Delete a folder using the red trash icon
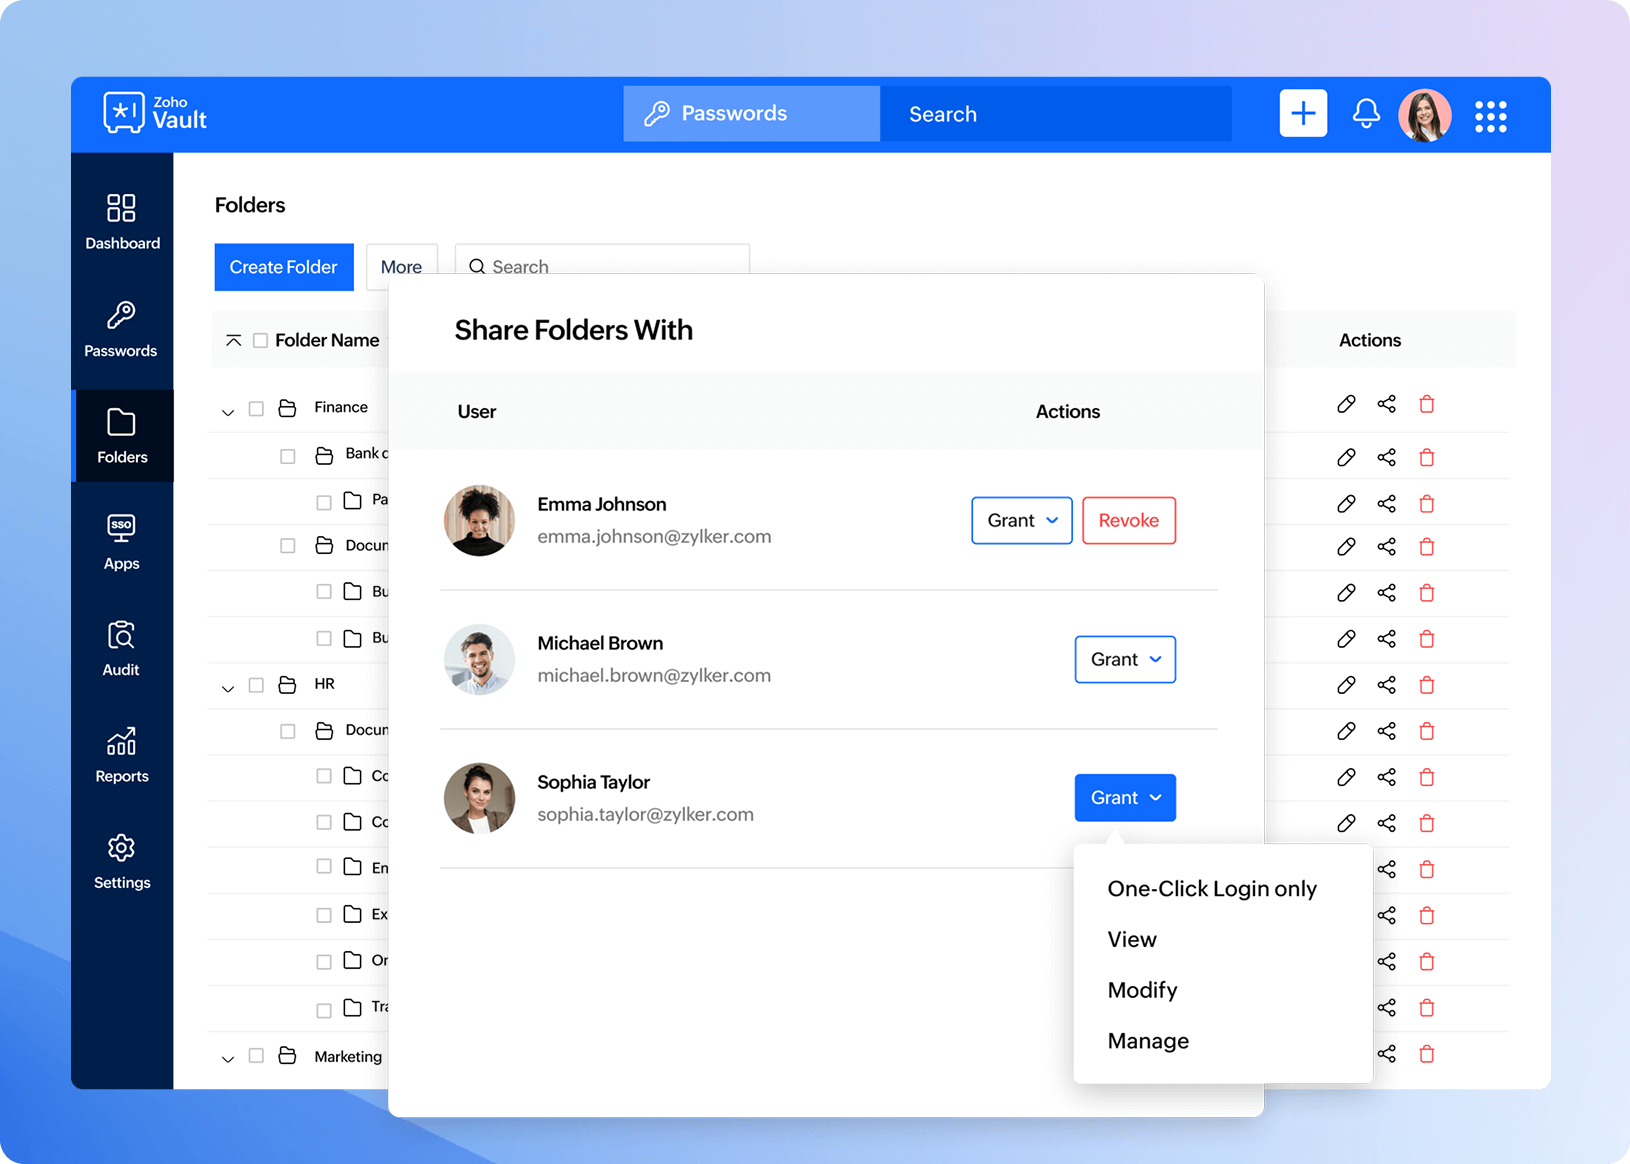 [x=1427, y=403]
